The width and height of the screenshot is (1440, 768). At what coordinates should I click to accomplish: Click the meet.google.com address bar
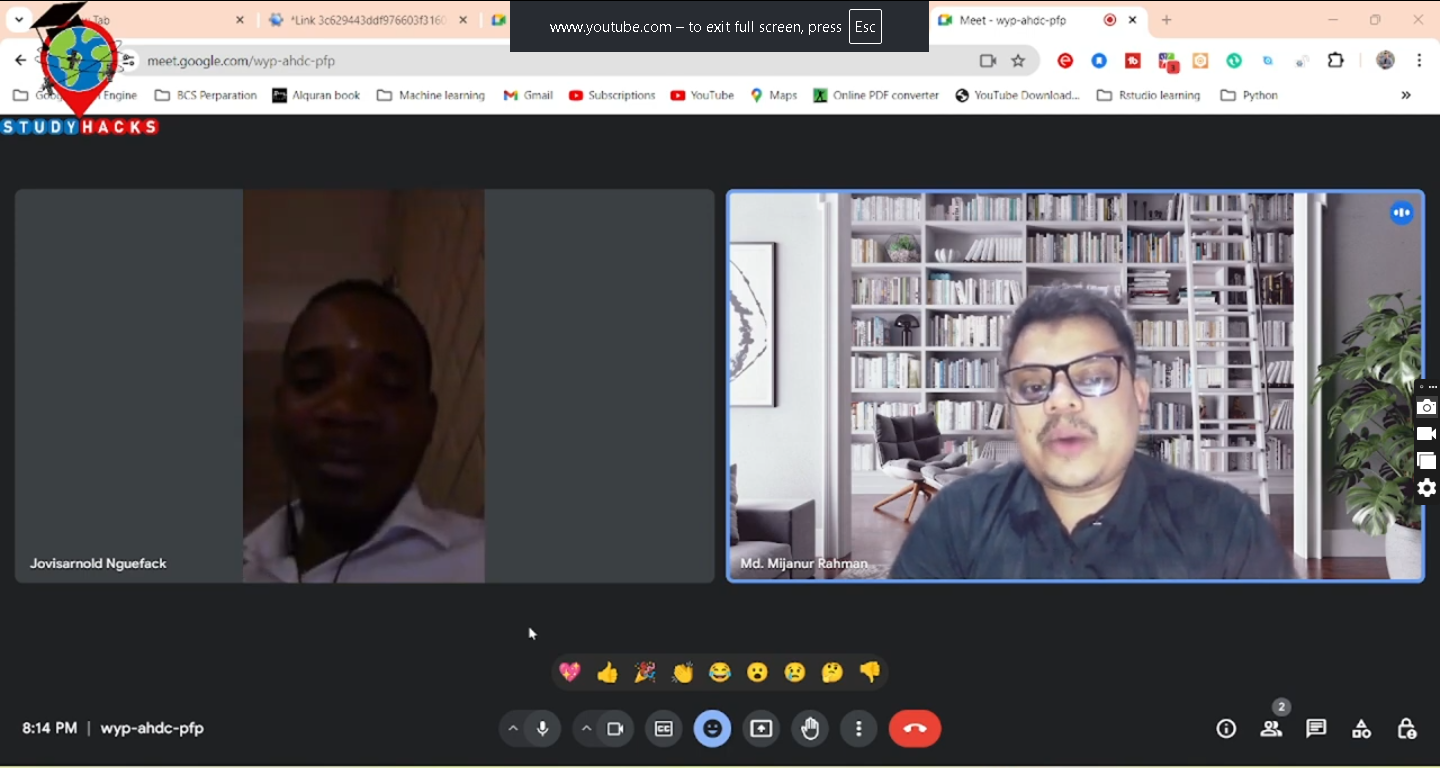pos(560,61)
